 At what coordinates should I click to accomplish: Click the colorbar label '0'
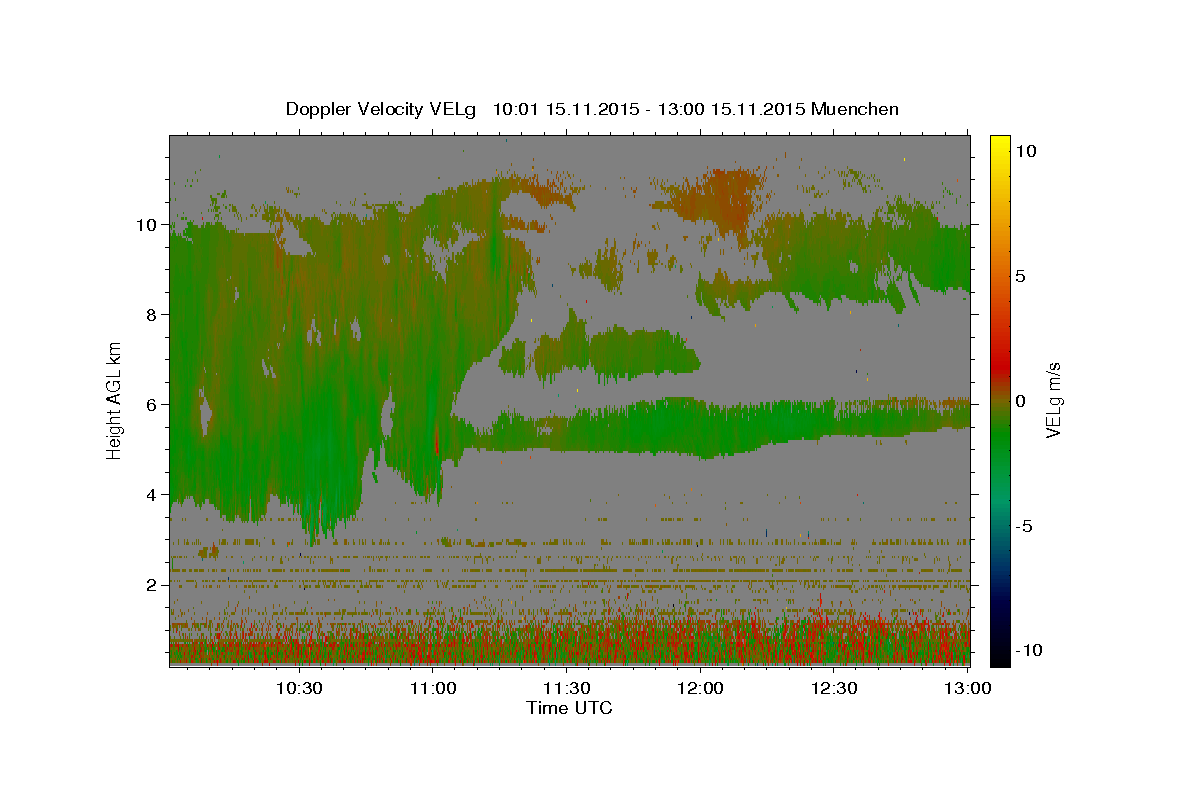[x=1020, y=400]
